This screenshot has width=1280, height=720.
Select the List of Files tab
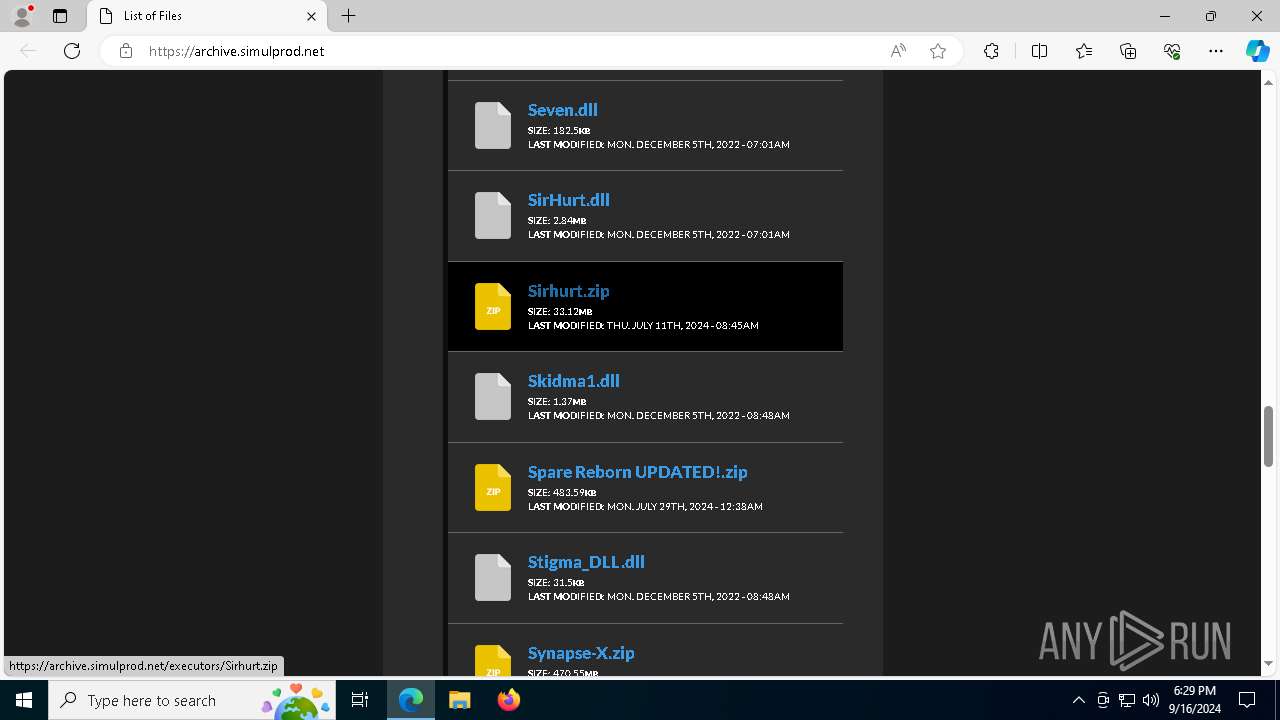(207, 16)
